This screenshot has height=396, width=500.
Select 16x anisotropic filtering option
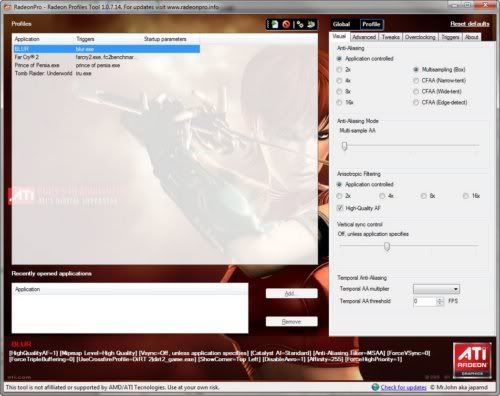(x=466, y=196)
